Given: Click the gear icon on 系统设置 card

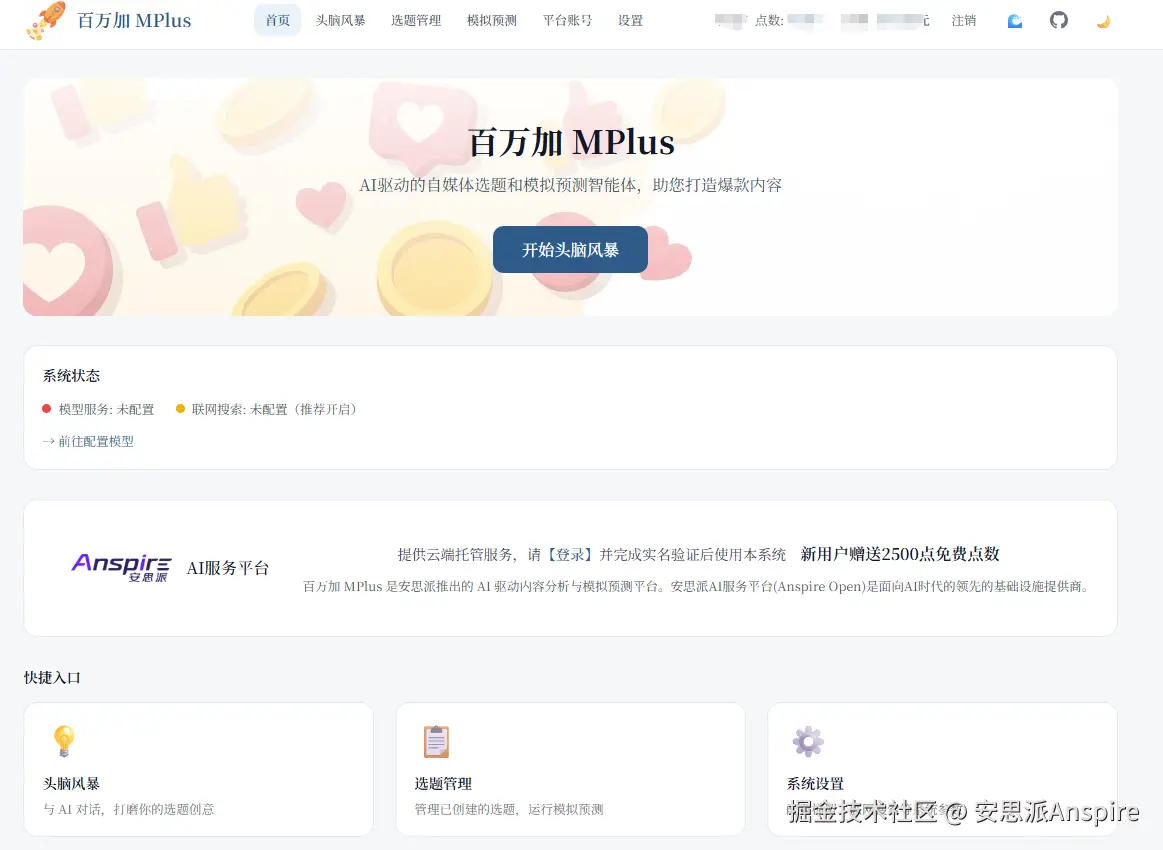Looking at the screenshot, I should point(808,741).
